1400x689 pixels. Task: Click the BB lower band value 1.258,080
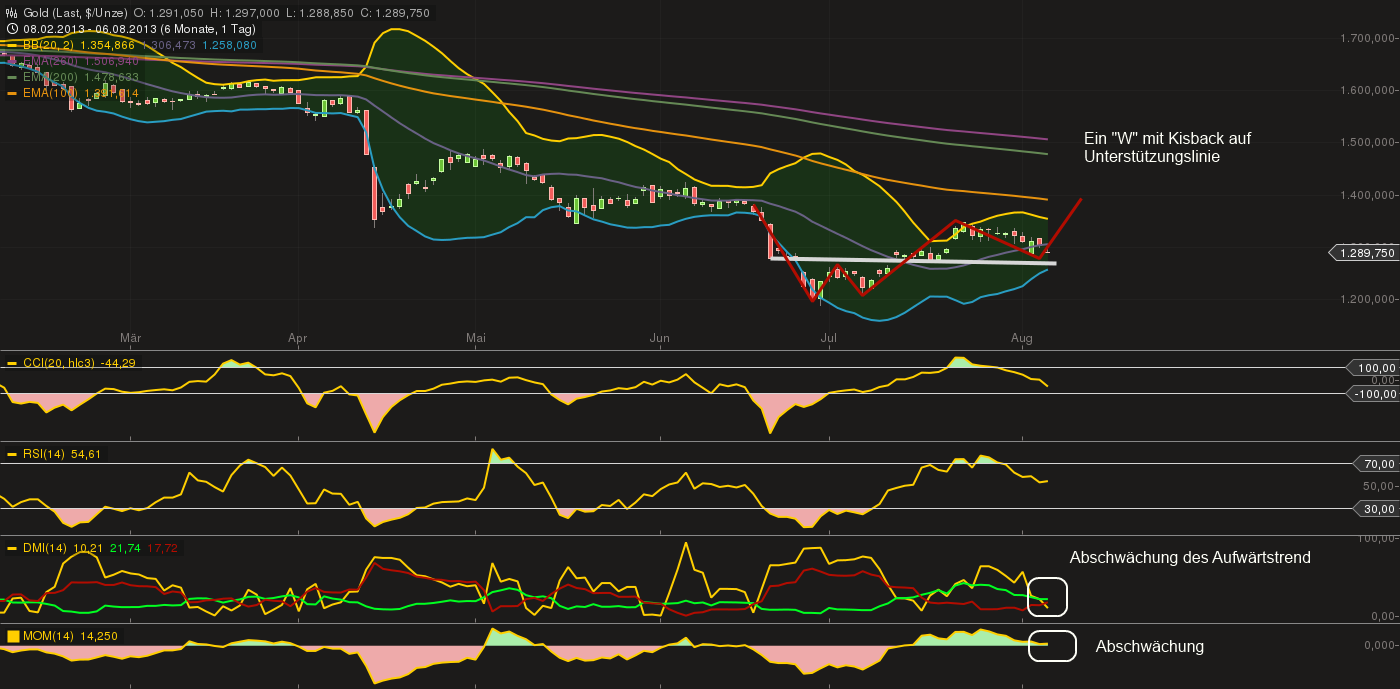click(229, 45)
